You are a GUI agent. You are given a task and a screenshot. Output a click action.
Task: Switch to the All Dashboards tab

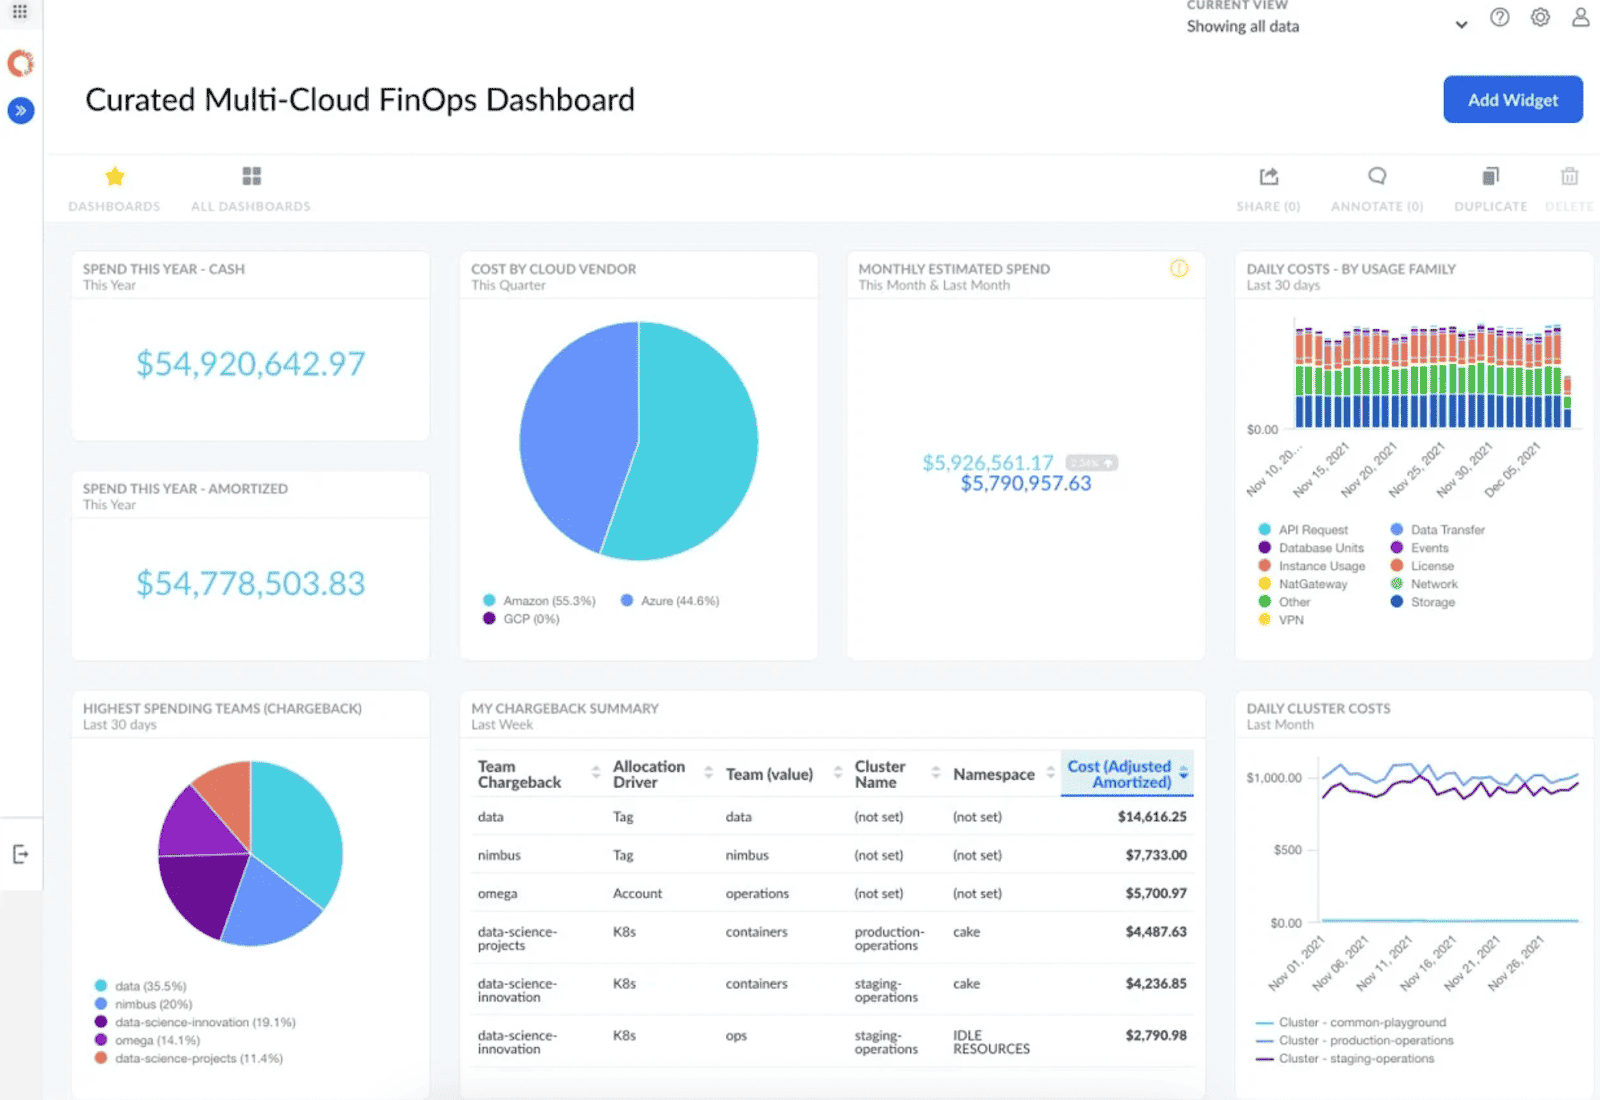coord(250,188)
